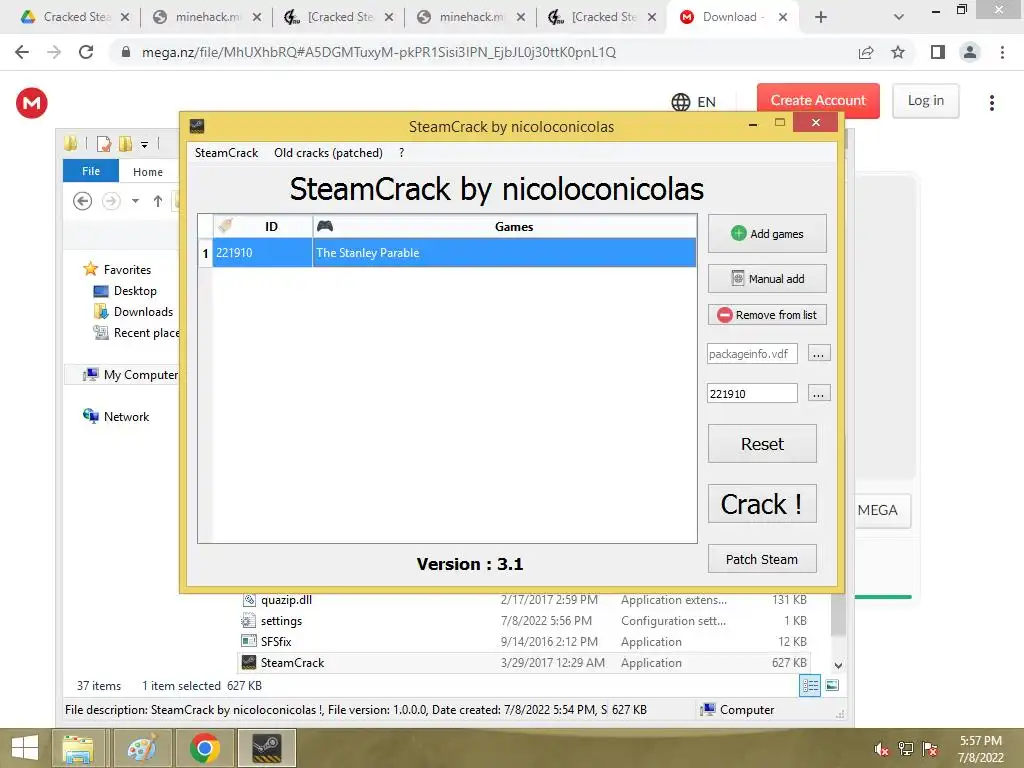1024x768 pixels.
Task: Open Explorer recent locations dropdown
Action: 135,201
